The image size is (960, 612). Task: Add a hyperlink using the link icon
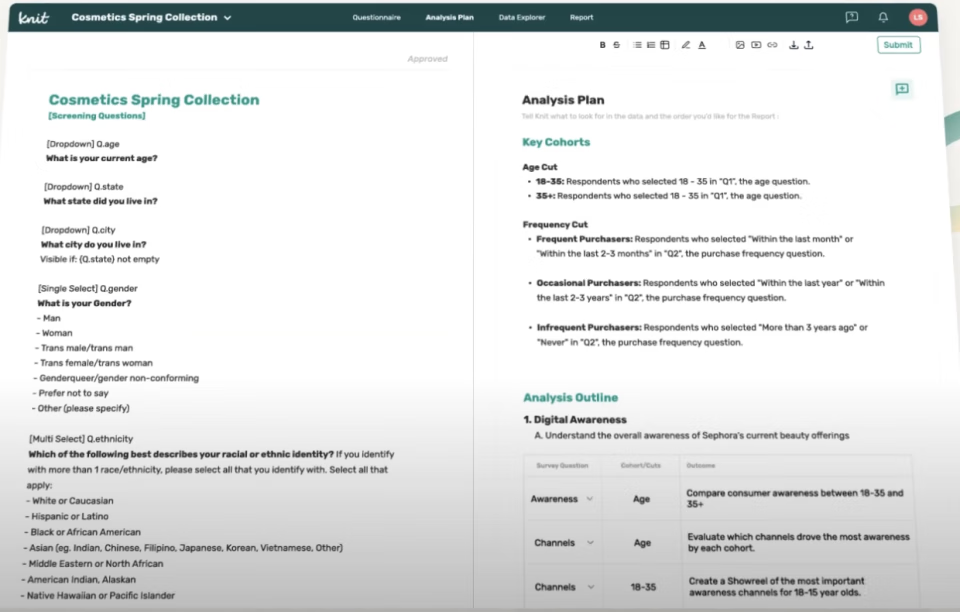tap(772, 45)
